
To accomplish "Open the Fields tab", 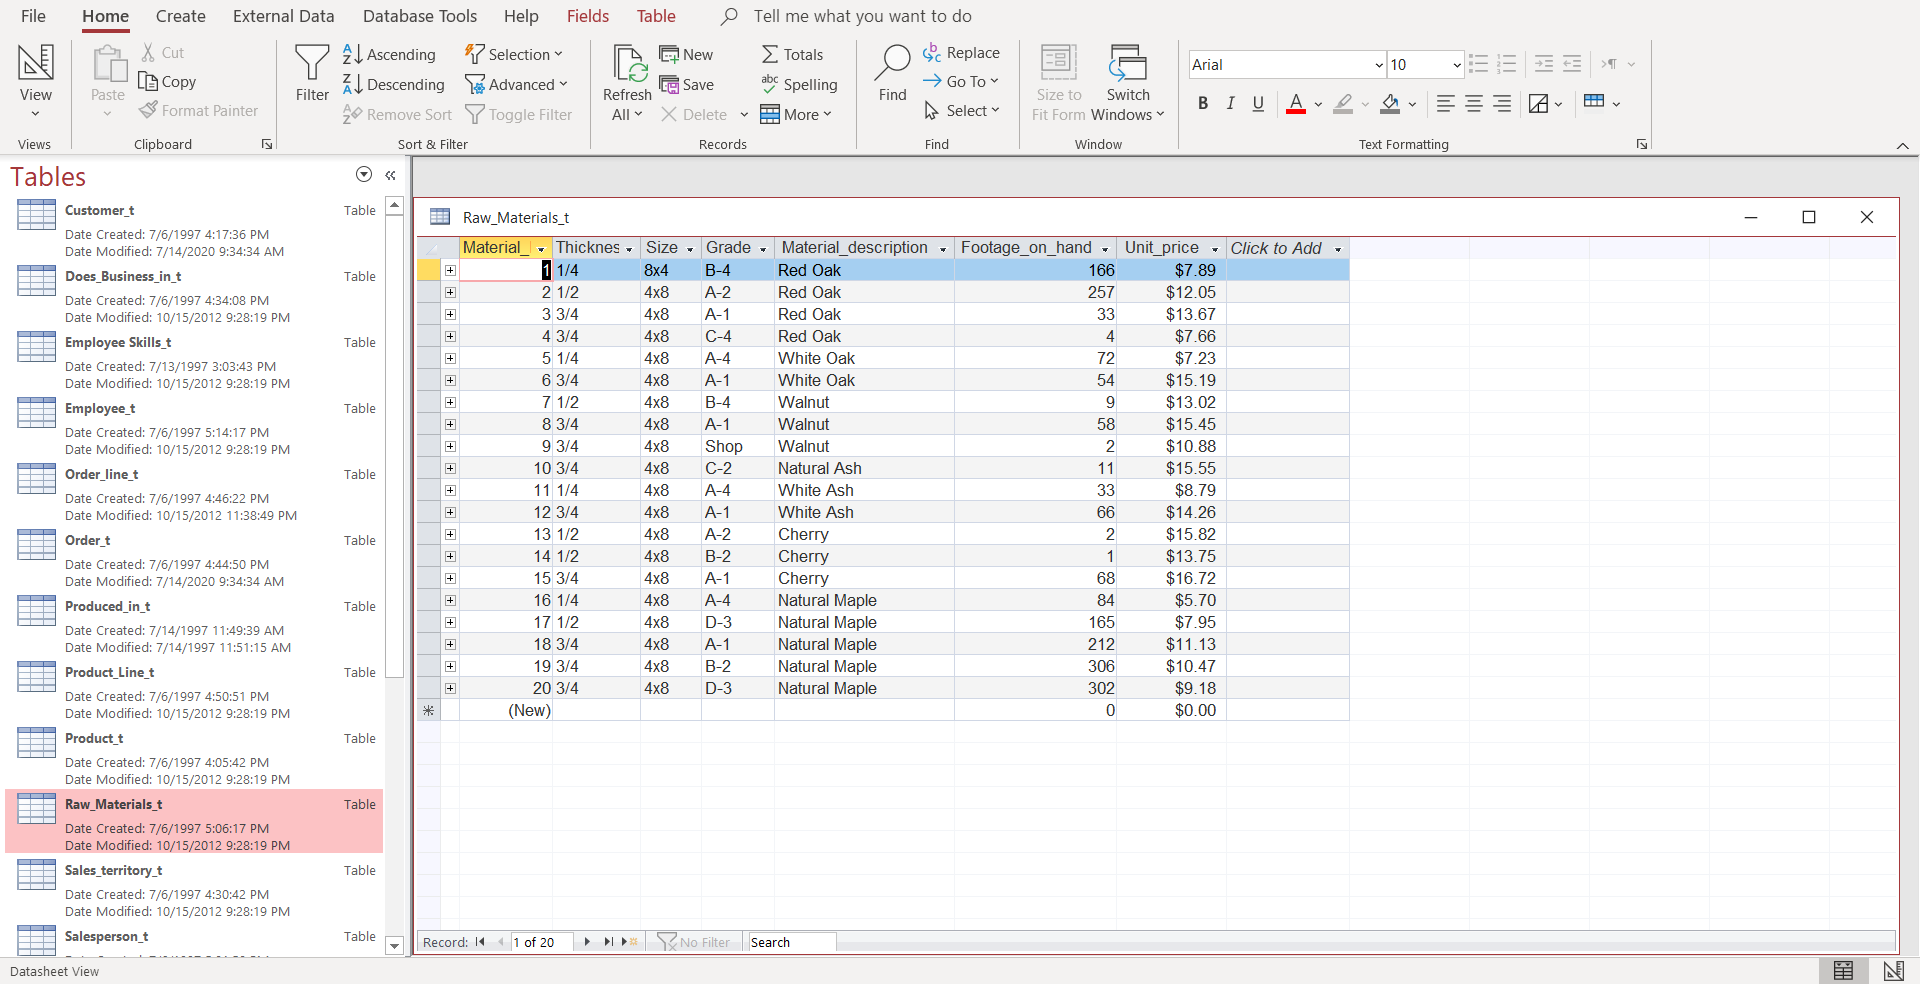I will (588, 16).
